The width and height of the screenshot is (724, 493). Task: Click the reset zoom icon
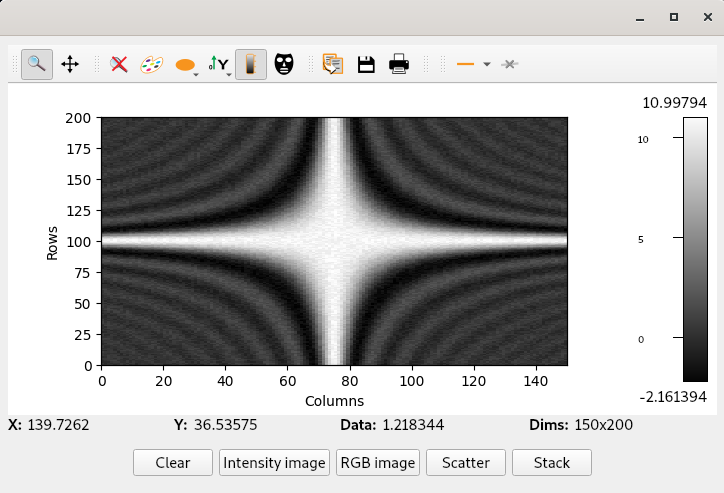coord(119,64)
